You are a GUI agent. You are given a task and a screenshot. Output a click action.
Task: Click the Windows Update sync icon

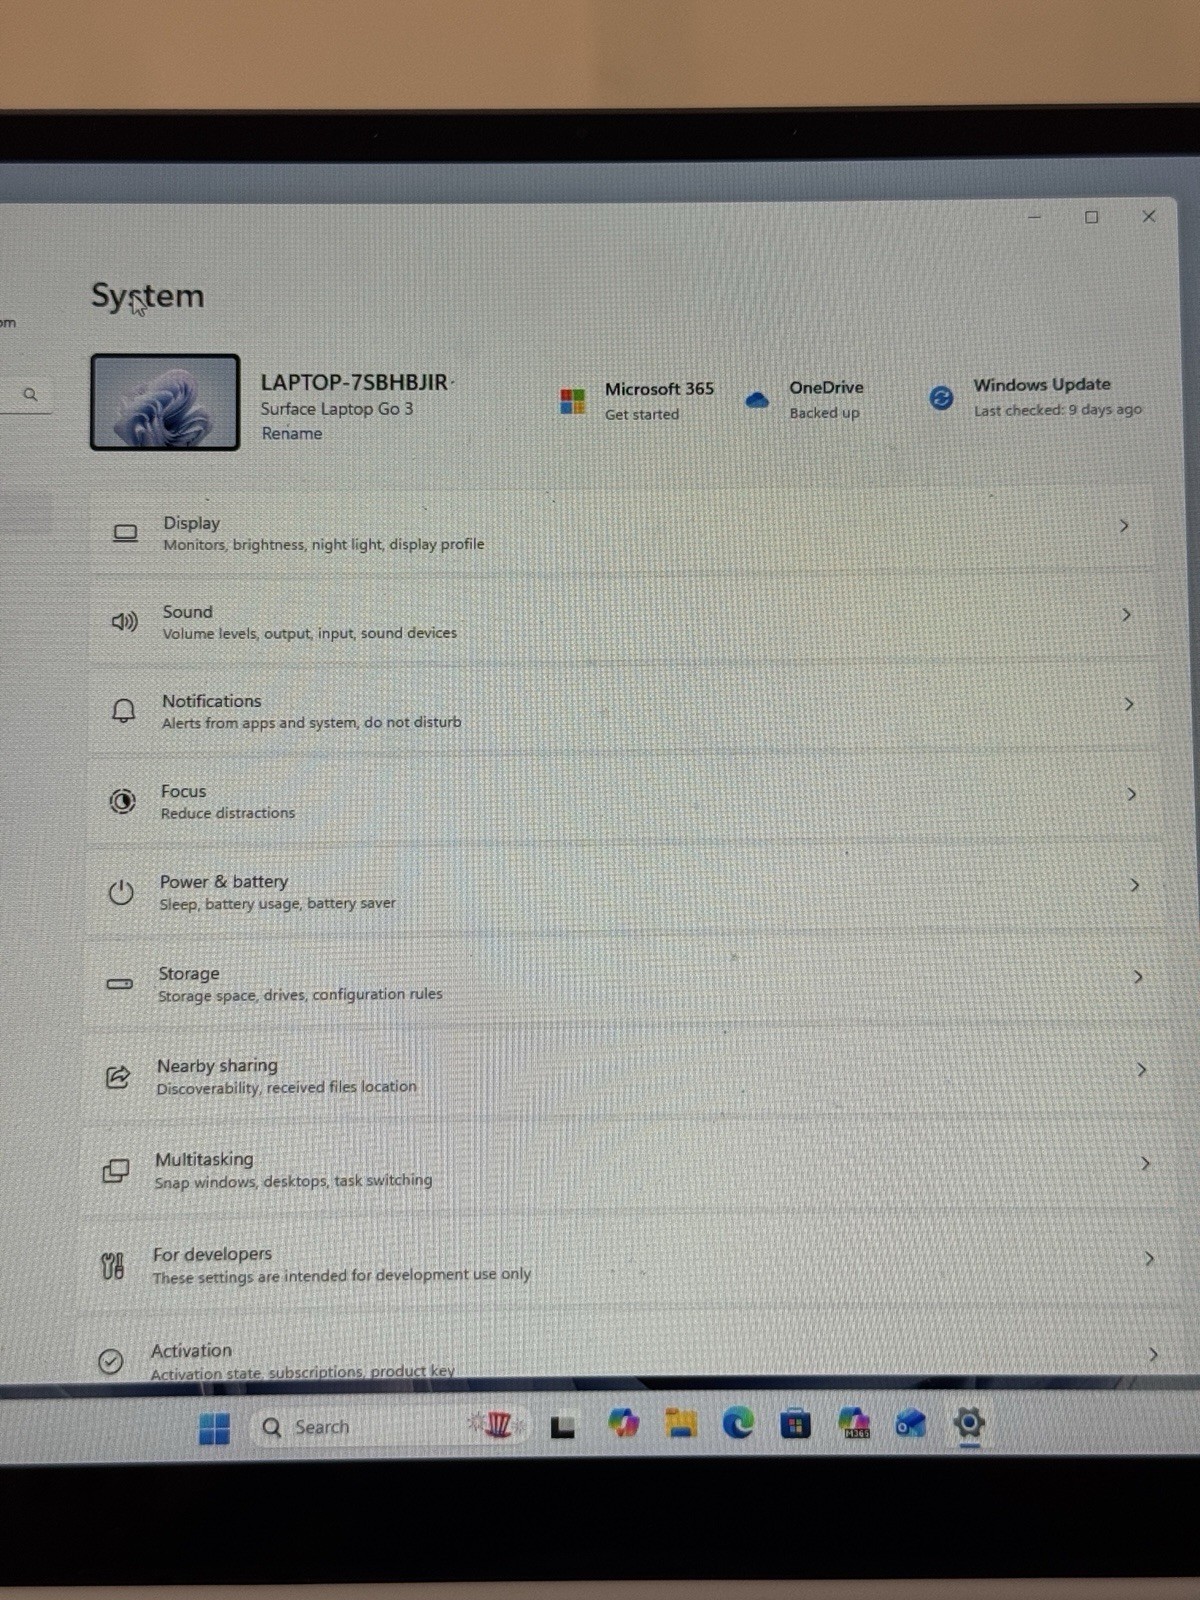[941, 398]
